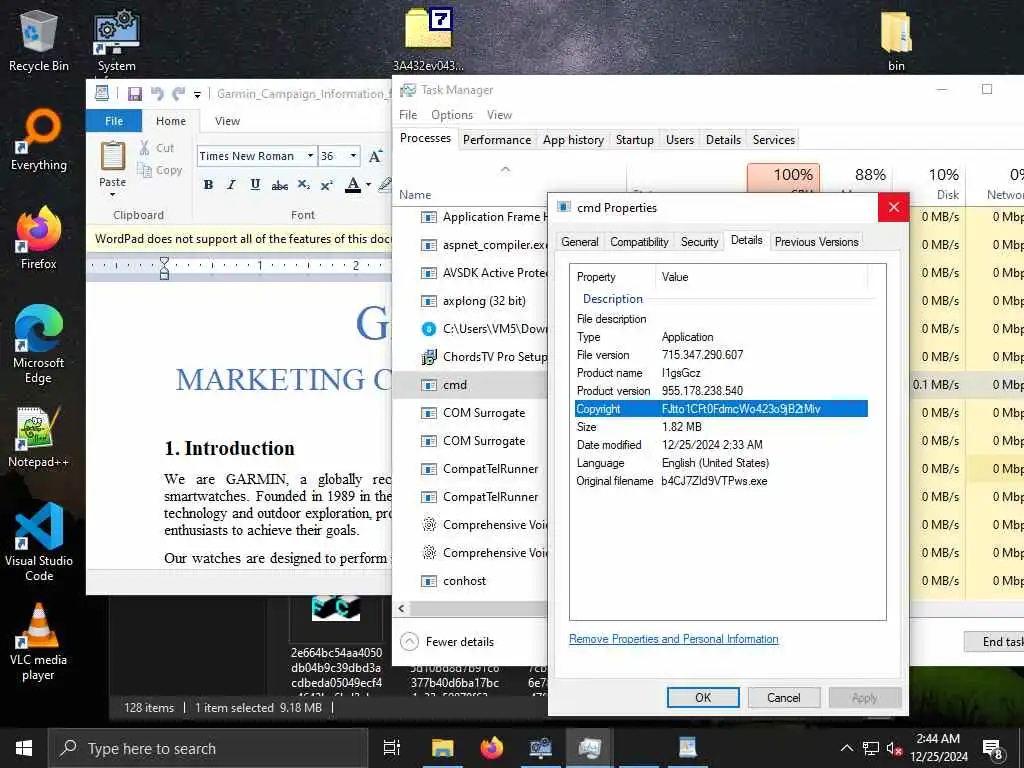
Task: Open VLC media player shortcut
Action: click(x=39, y=642)
